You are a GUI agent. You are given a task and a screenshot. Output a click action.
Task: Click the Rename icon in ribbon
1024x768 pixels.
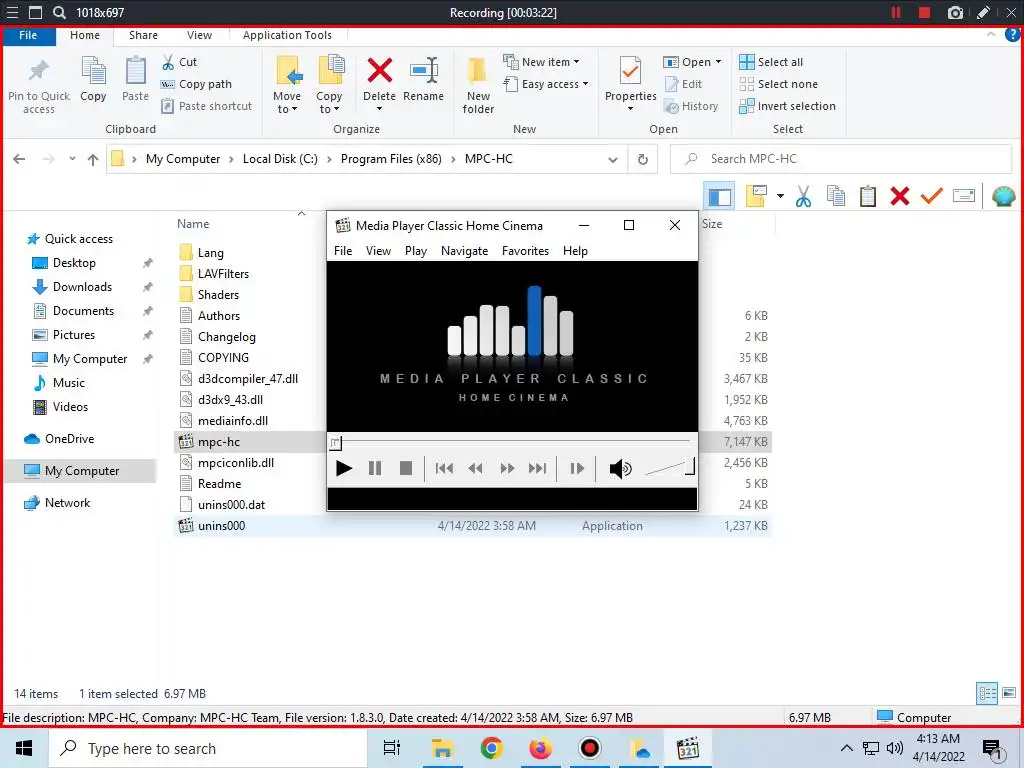coord(423,71)
